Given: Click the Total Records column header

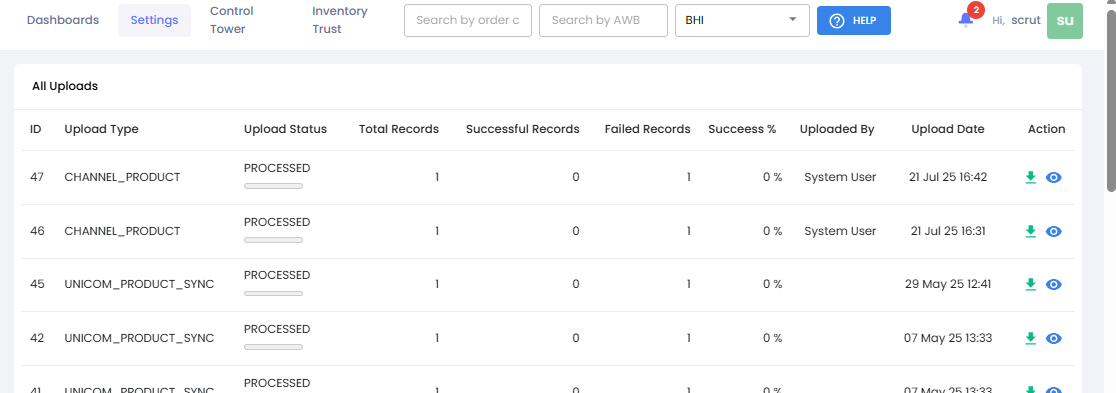Looking at the screenshot, I should [x=399, y=129].
